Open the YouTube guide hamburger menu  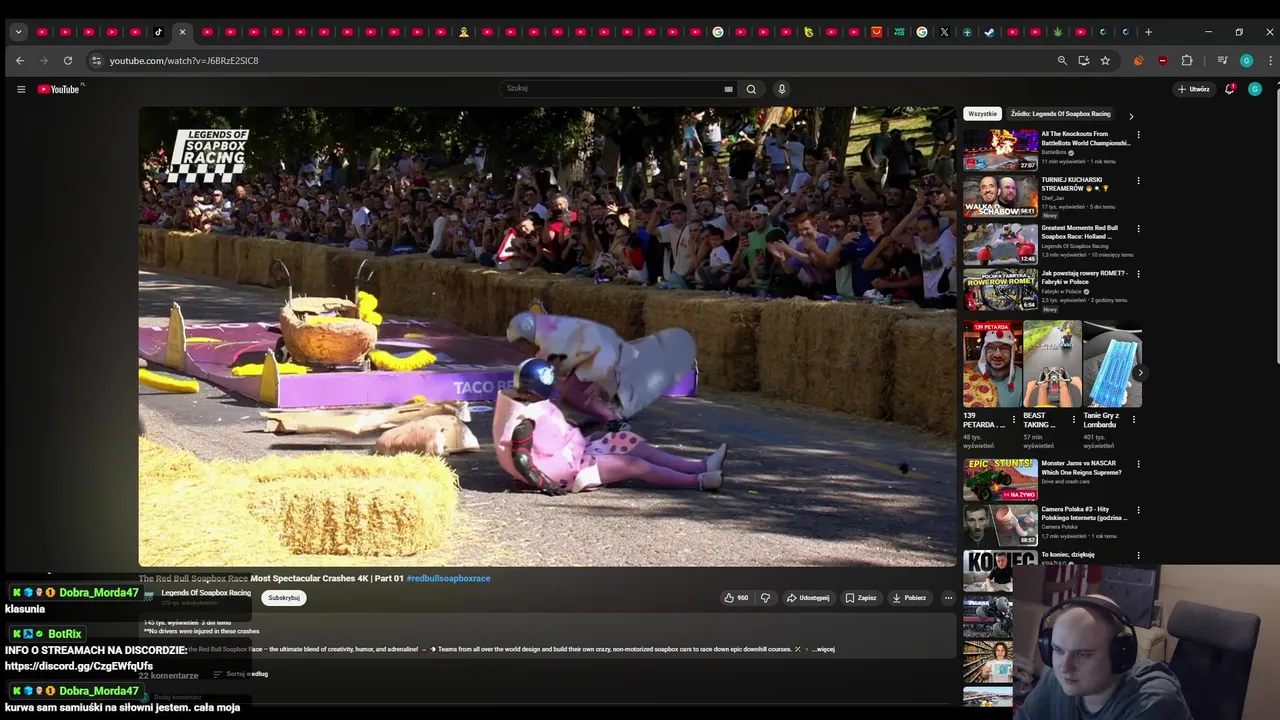[21, 89]
